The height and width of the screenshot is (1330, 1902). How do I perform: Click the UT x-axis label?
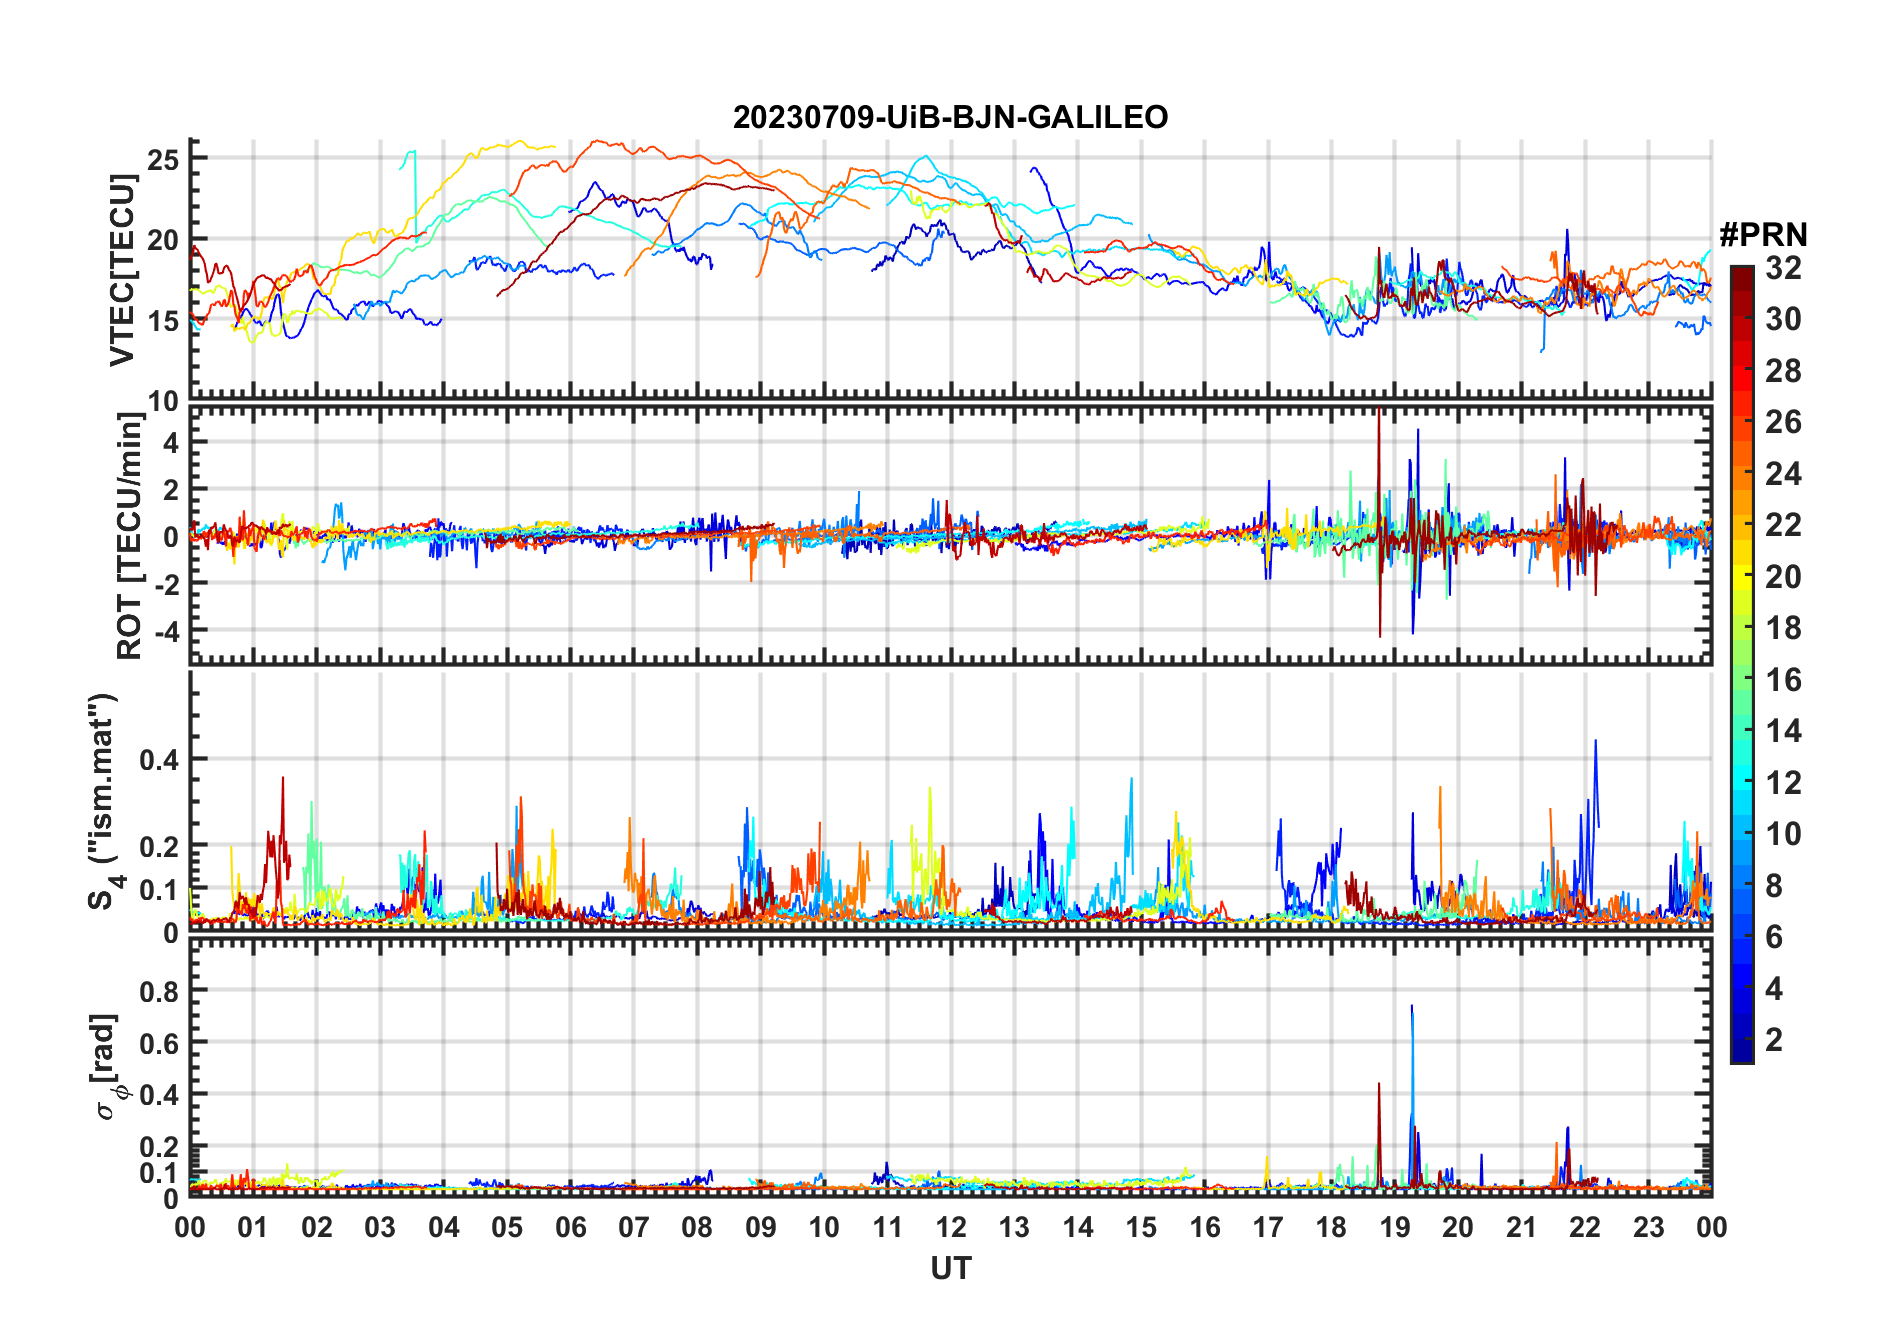(950, 1268)
